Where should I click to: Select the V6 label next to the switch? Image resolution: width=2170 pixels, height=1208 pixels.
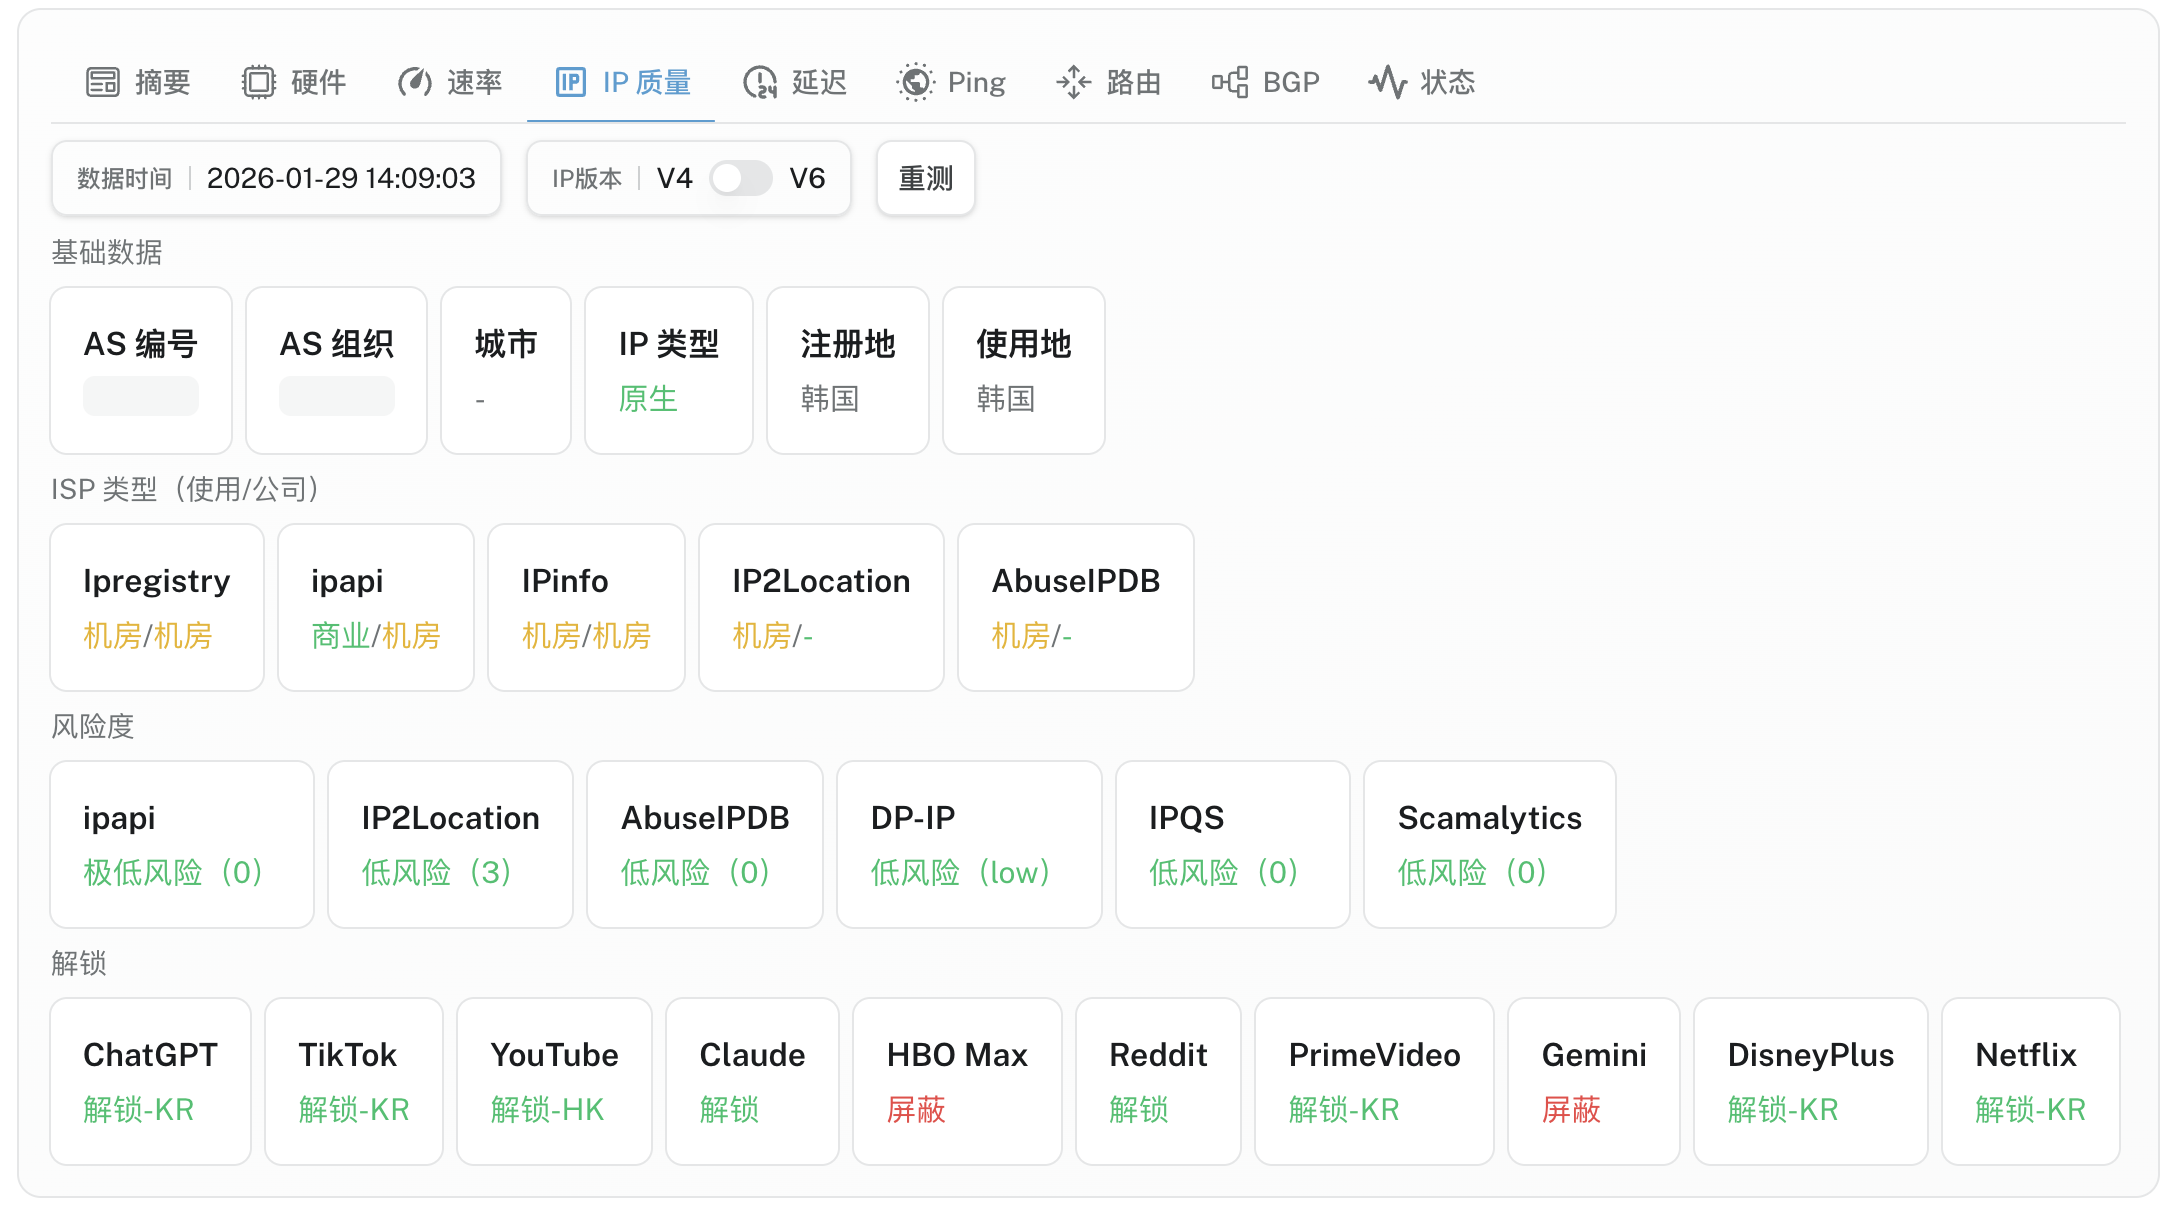point(807,179)
